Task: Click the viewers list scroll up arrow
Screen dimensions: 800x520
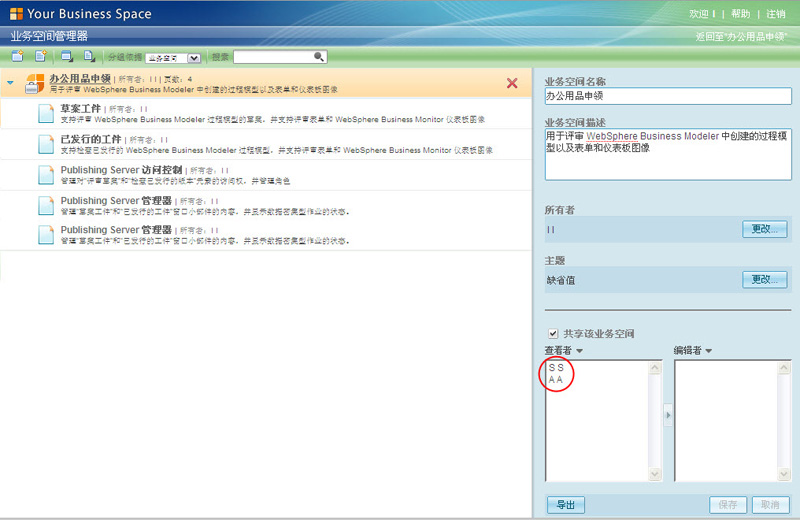Action: click(655, 367)
